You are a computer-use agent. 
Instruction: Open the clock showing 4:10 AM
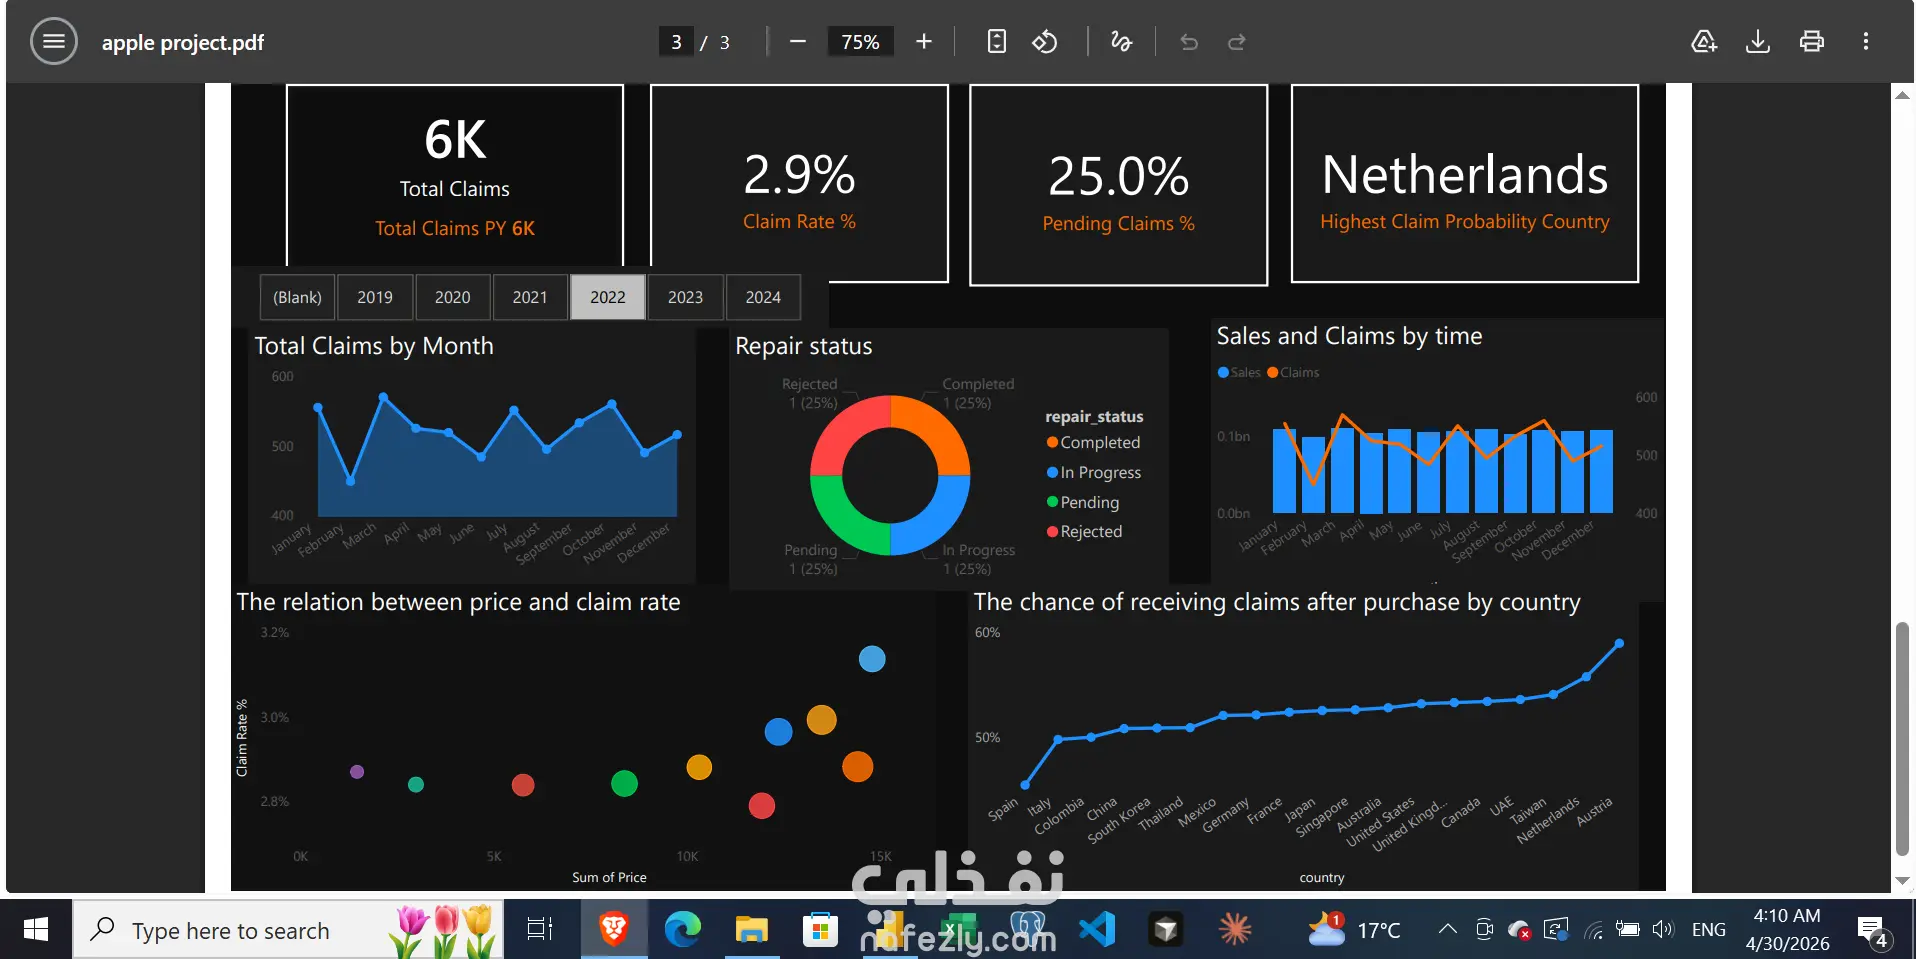pos(1787,930)
